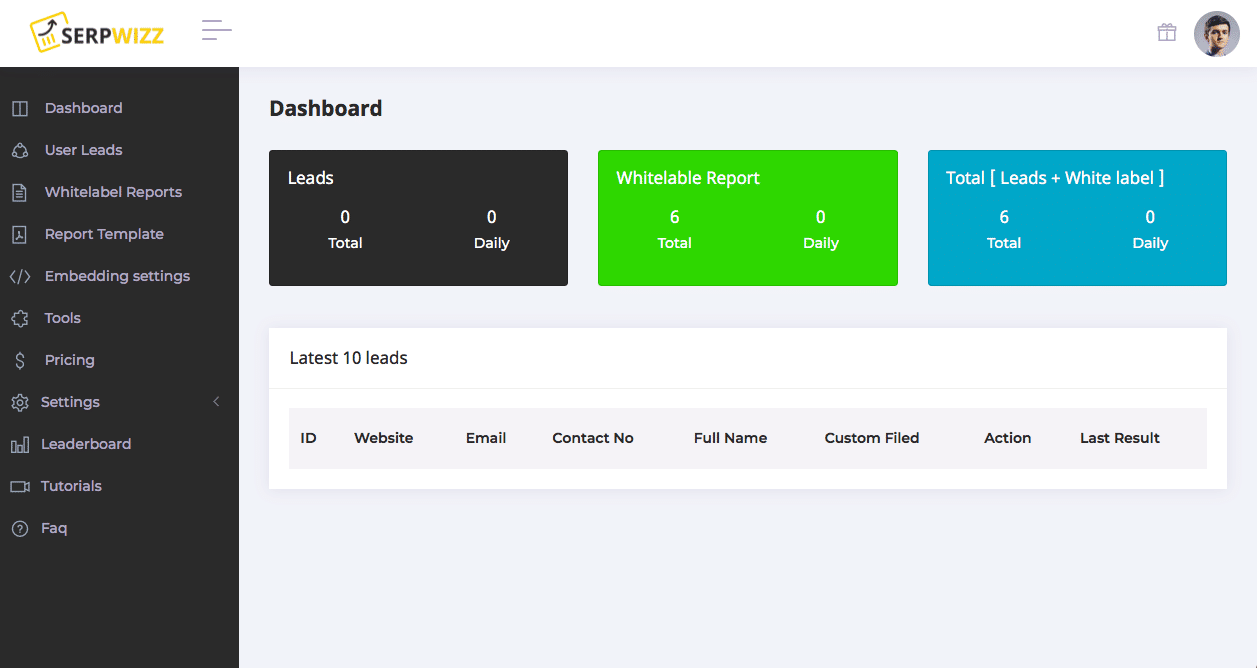Open Embedding settings page
Viewport: 1257px width, 668px height.
tap(117, 276)
